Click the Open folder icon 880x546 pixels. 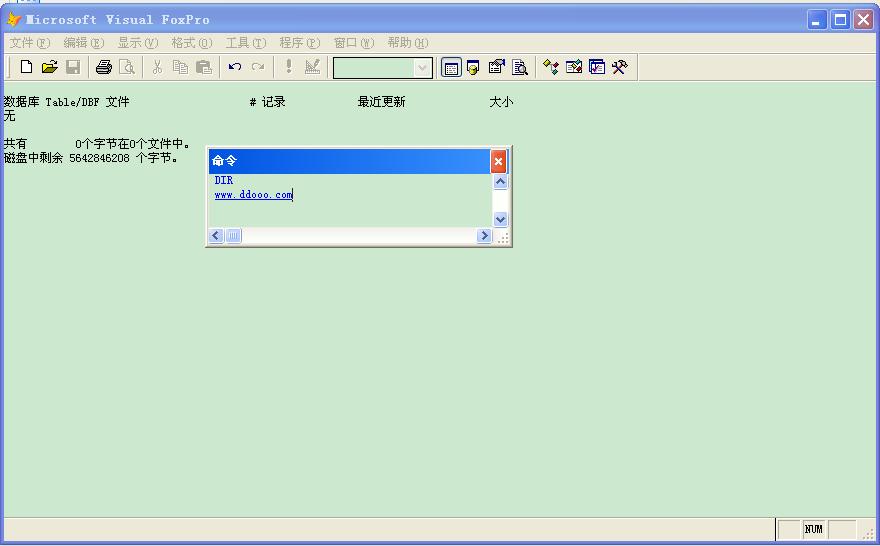49,67
